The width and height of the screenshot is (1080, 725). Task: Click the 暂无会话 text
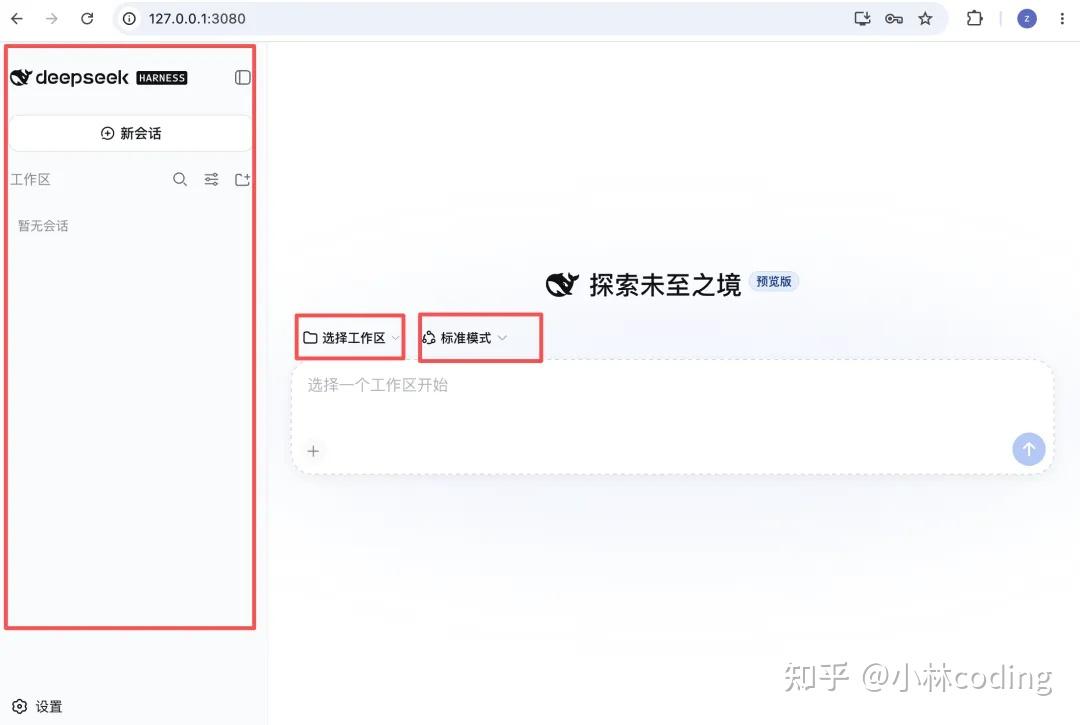(x=43, y=226)
